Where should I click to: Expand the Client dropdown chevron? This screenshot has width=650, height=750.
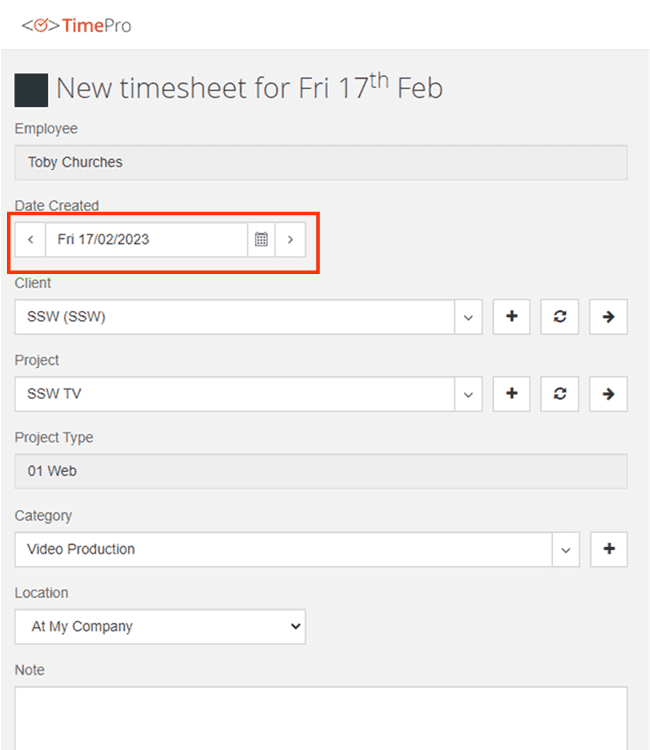click(468, 317)
